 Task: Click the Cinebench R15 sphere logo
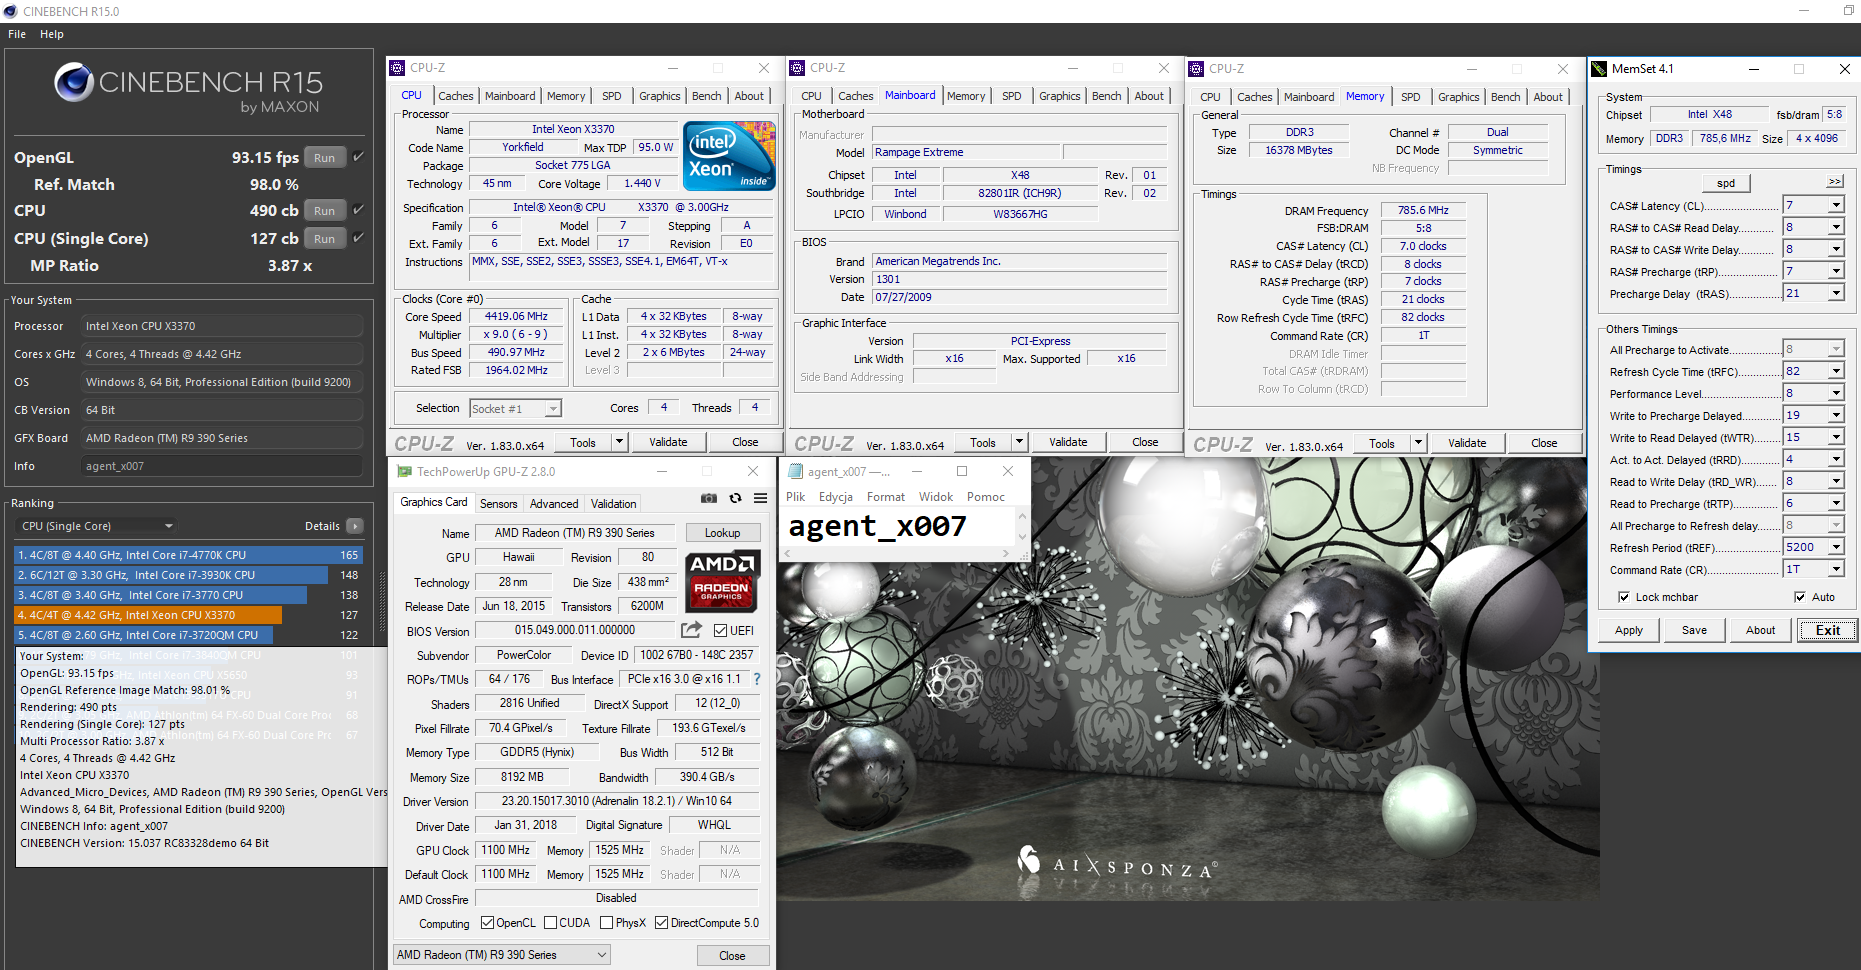click(74, 82)
